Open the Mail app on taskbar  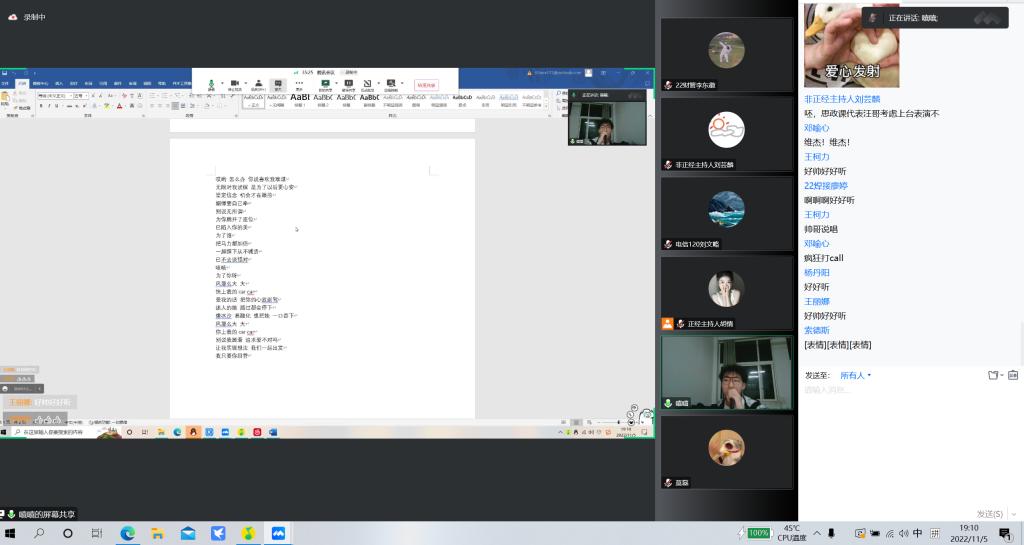pyautogui.click(x=188, y=534)
